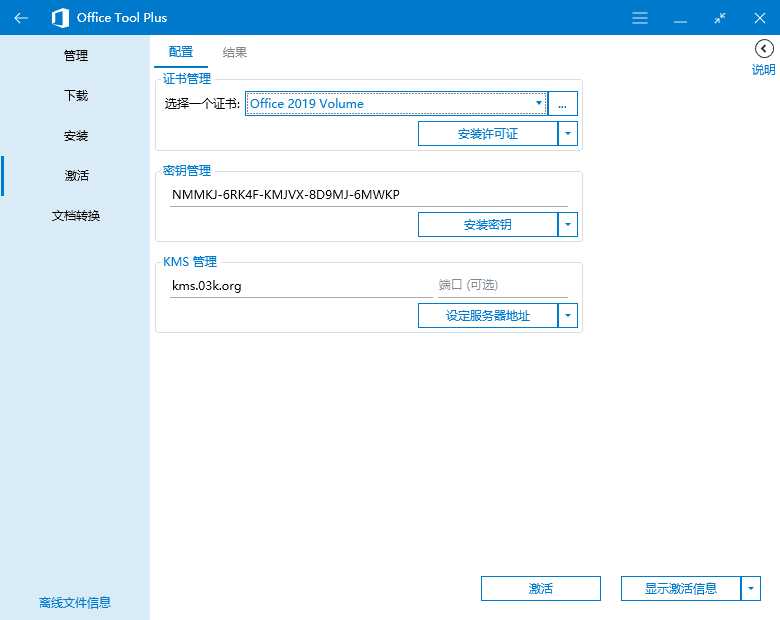780x620 pixels.
Task: Open the 离线文件信息 link
Action: coord(75,603)
